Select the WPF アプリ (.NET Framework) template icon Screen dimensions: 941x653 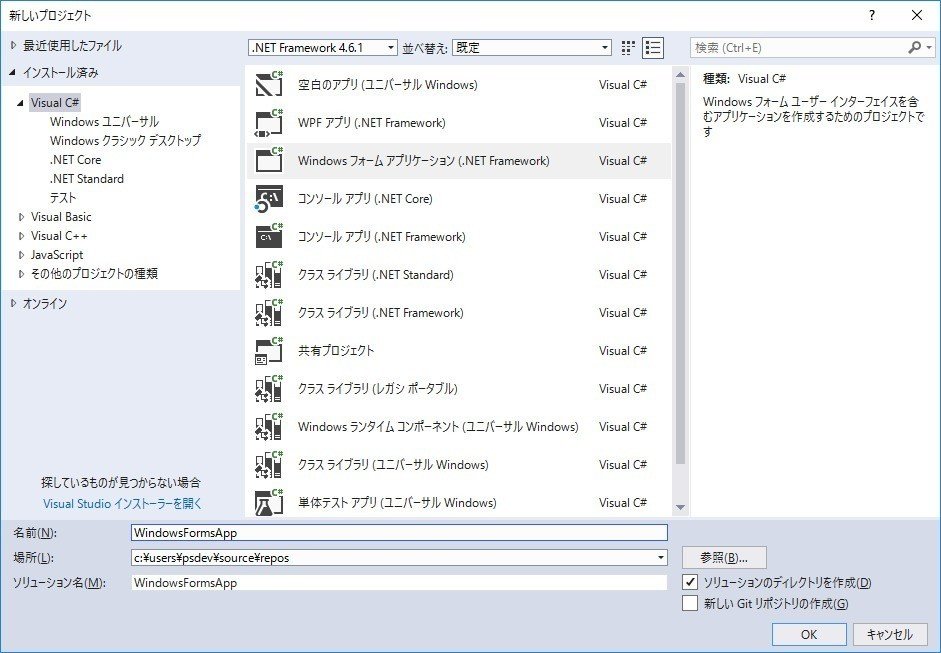269,122
